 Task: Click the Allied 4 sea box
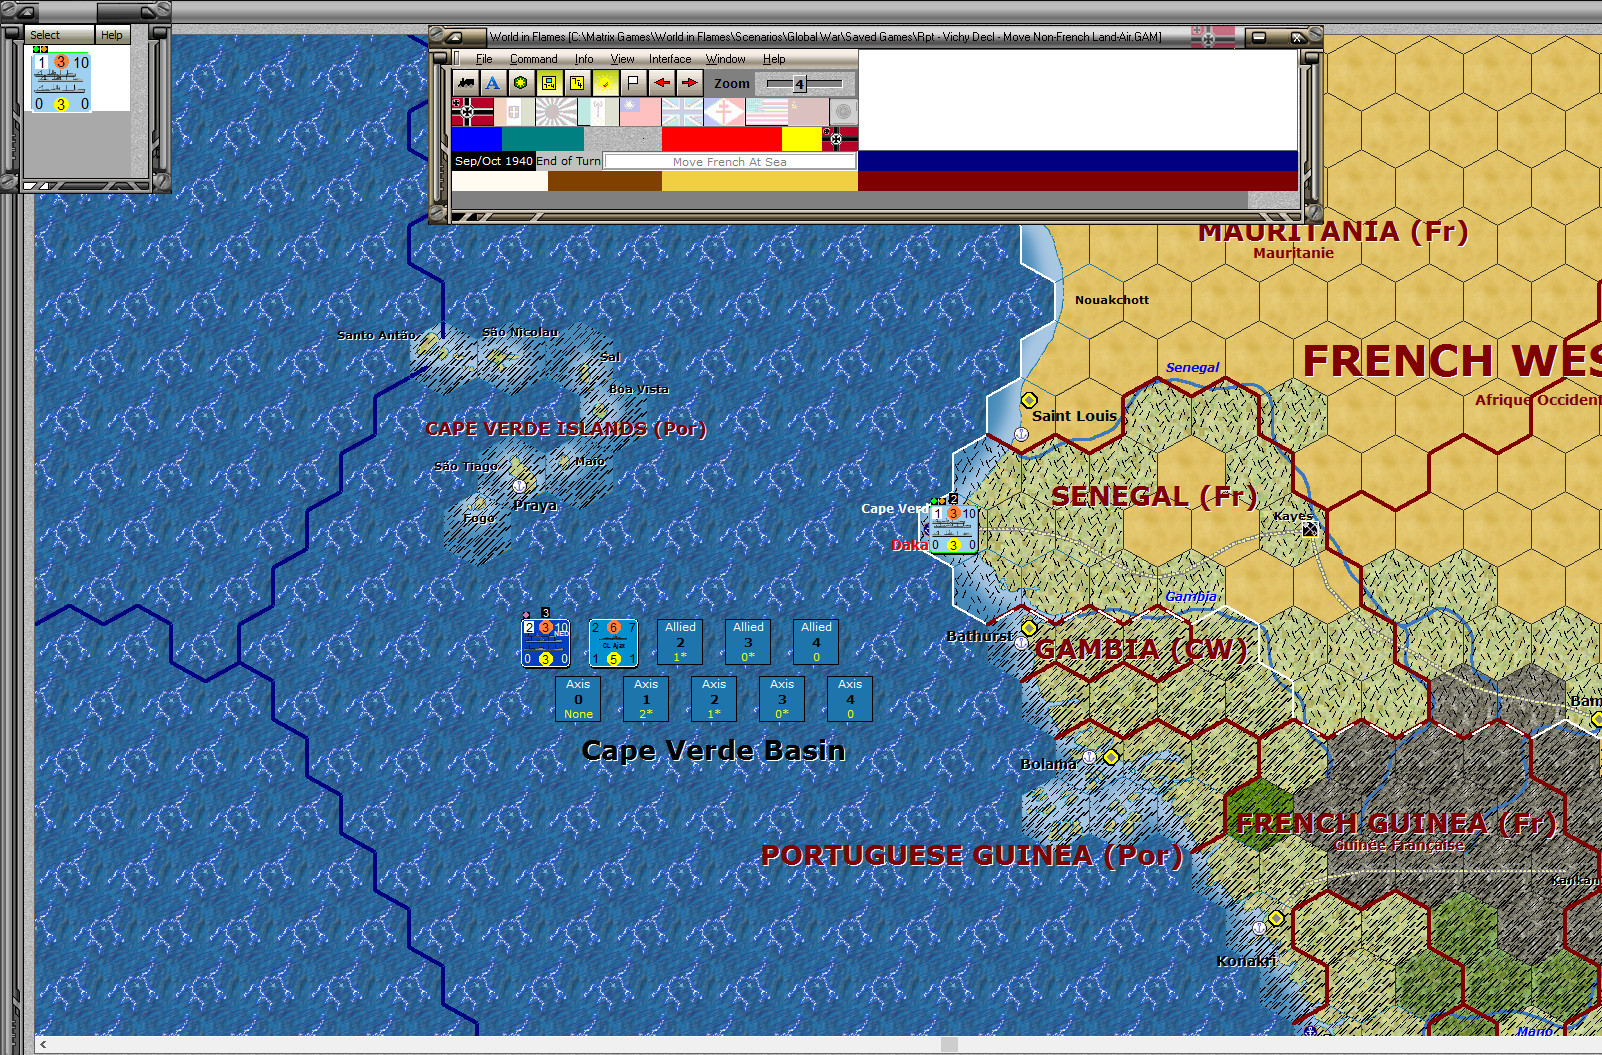[x=816, y=641]
